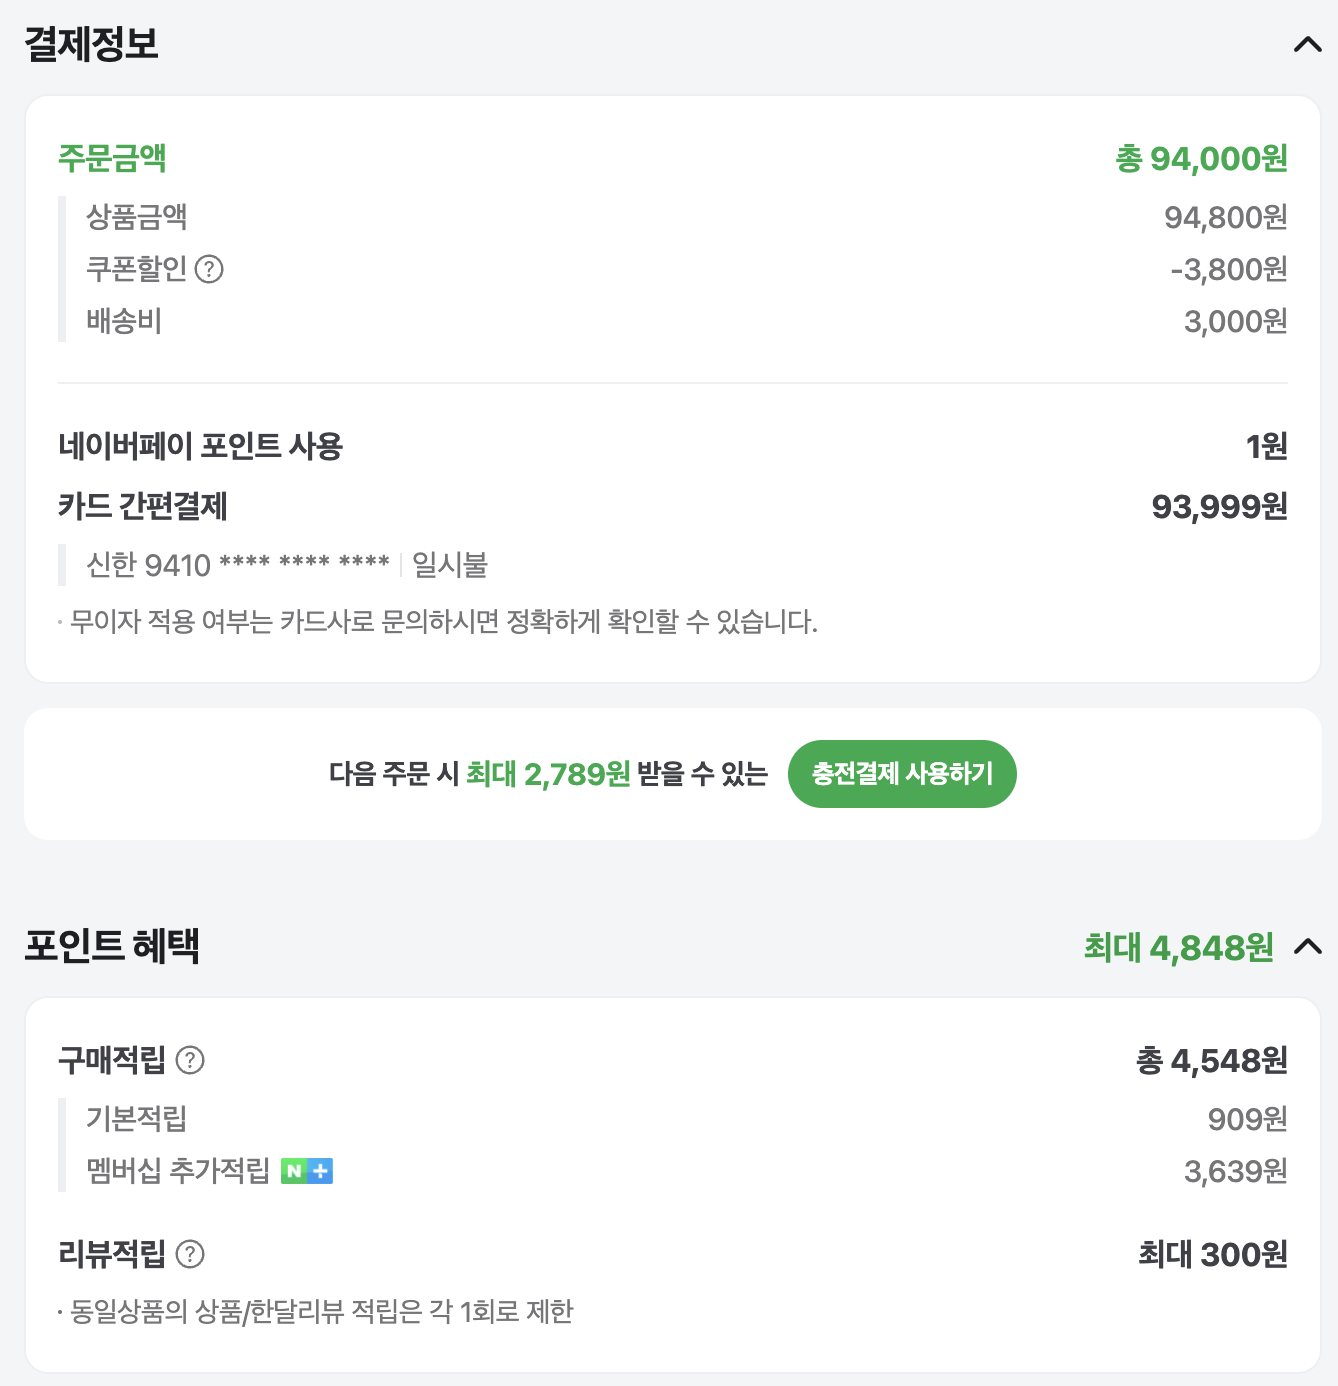
Task: Click the 배송비 row label
Action: point(124,321)
